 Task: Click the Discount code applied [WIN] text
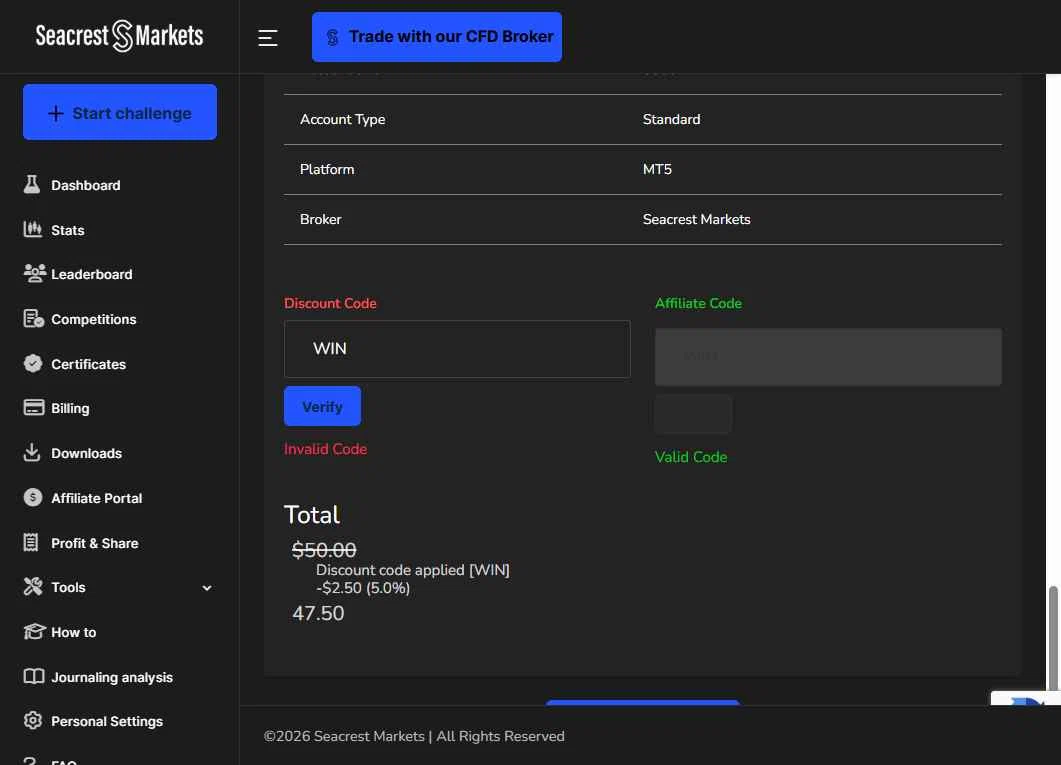[413, 570]
